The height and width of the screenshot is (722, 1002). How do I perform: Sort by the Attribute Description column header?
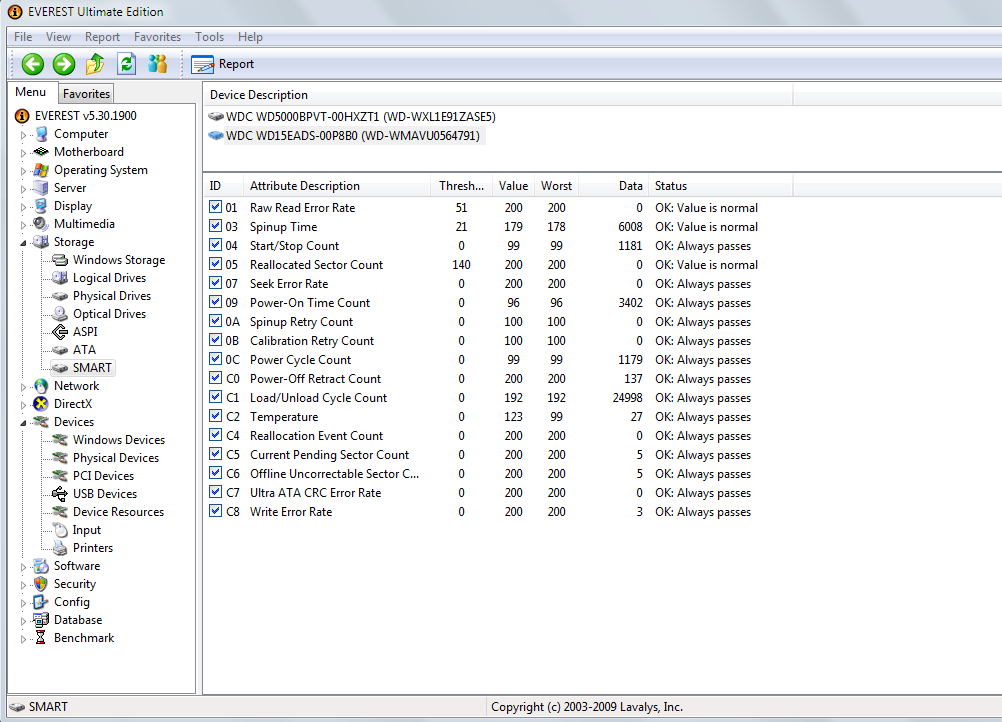[305, 186]
